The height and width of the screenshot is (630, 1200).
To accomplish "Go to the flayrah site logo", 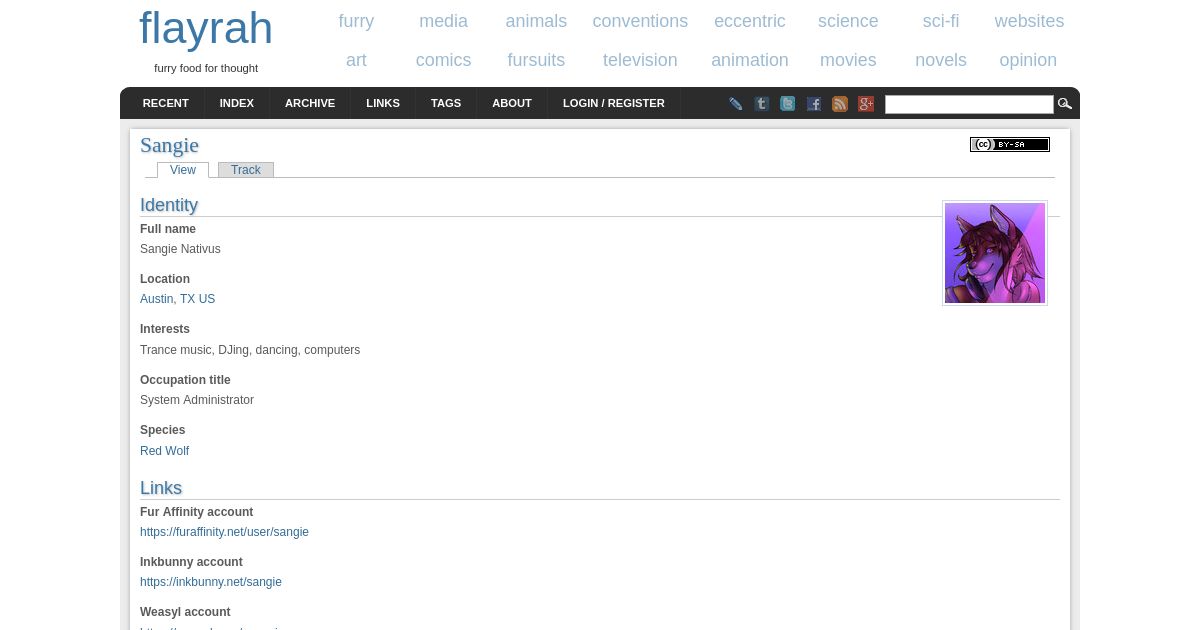I will pos(206,28).
